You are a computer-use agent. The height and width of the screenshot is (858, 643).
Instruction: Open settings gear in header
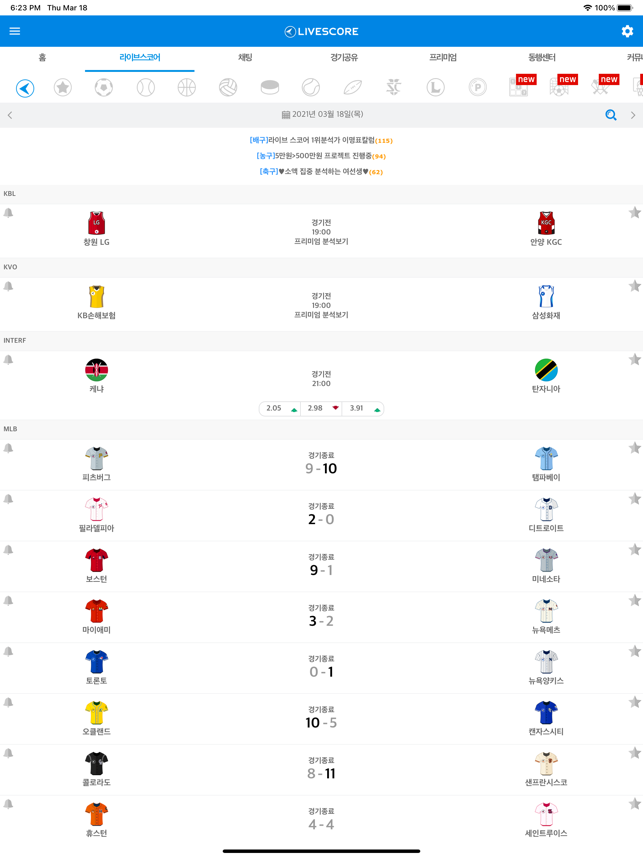[x=627, y=31]
